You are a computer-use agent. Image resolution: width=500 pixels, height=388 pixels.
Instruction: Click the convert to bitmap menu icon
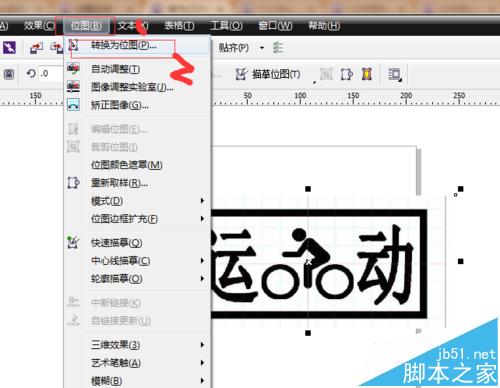click(73, 45)
